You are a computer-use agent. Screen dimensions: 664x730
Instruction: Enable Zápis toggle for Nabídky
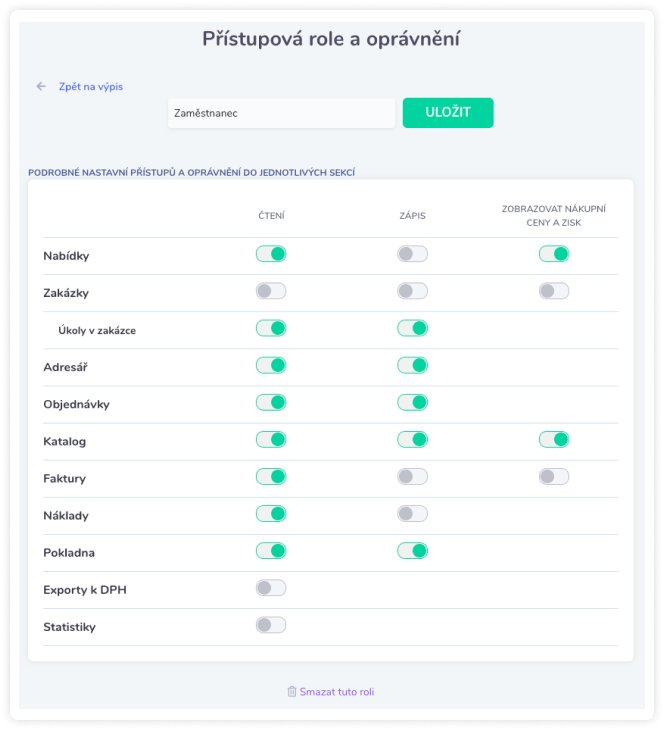coord(413,254)
